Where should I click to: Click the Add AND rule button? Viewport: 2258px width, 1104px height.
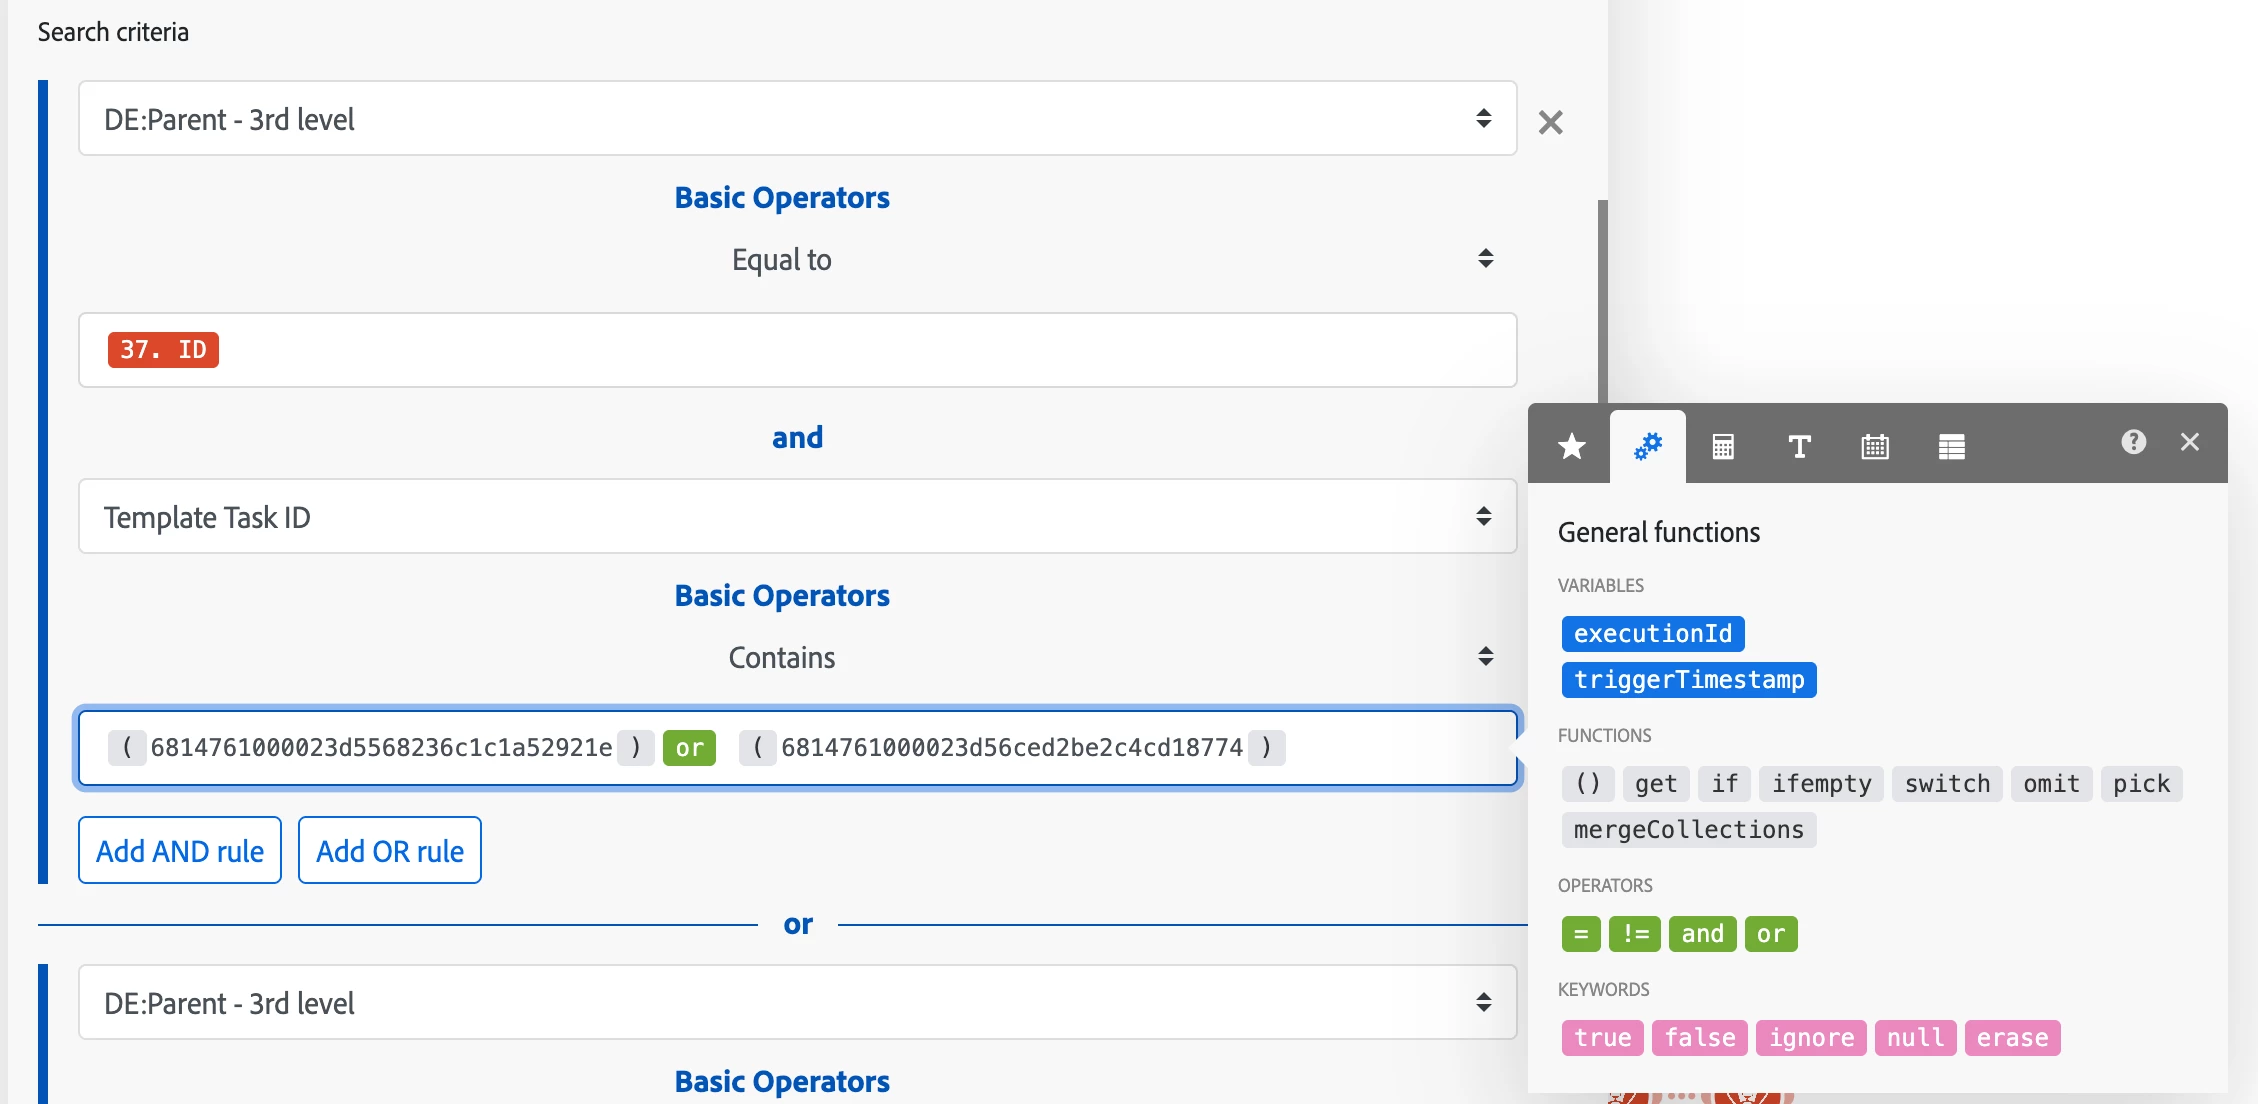click(x=180, y=851)
